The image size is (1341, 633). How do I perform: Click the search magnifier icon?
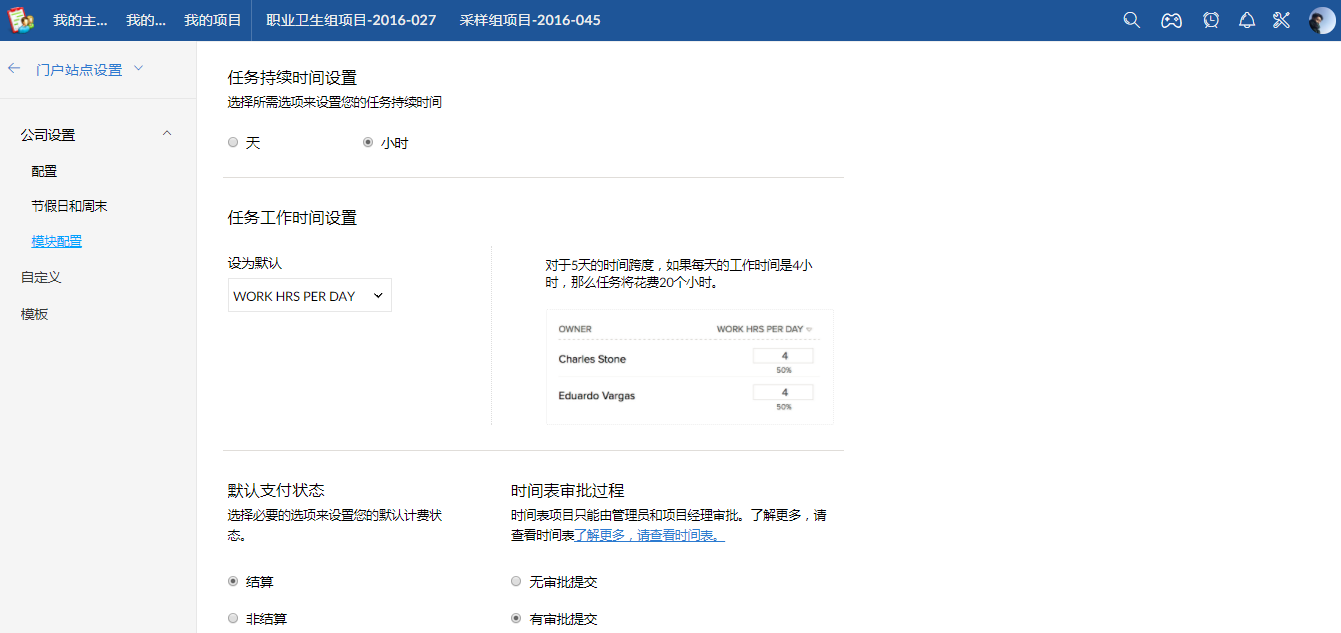tap(1131, 20)
